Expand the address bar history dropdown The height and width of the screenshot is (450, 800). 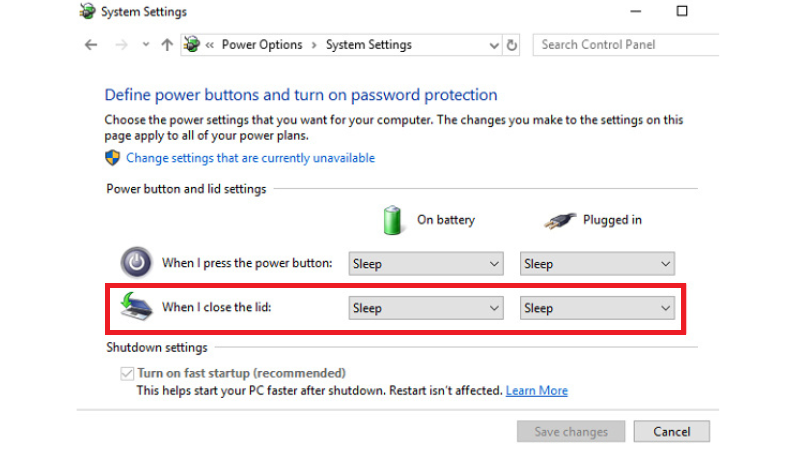(494, 45)
